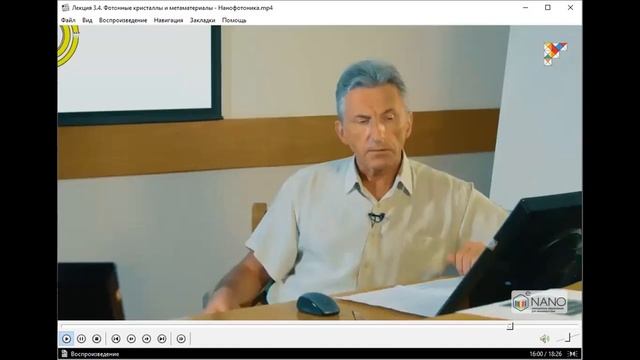640x360 pixels.
Task: Open the Вид menu
Action: point(87,20)
